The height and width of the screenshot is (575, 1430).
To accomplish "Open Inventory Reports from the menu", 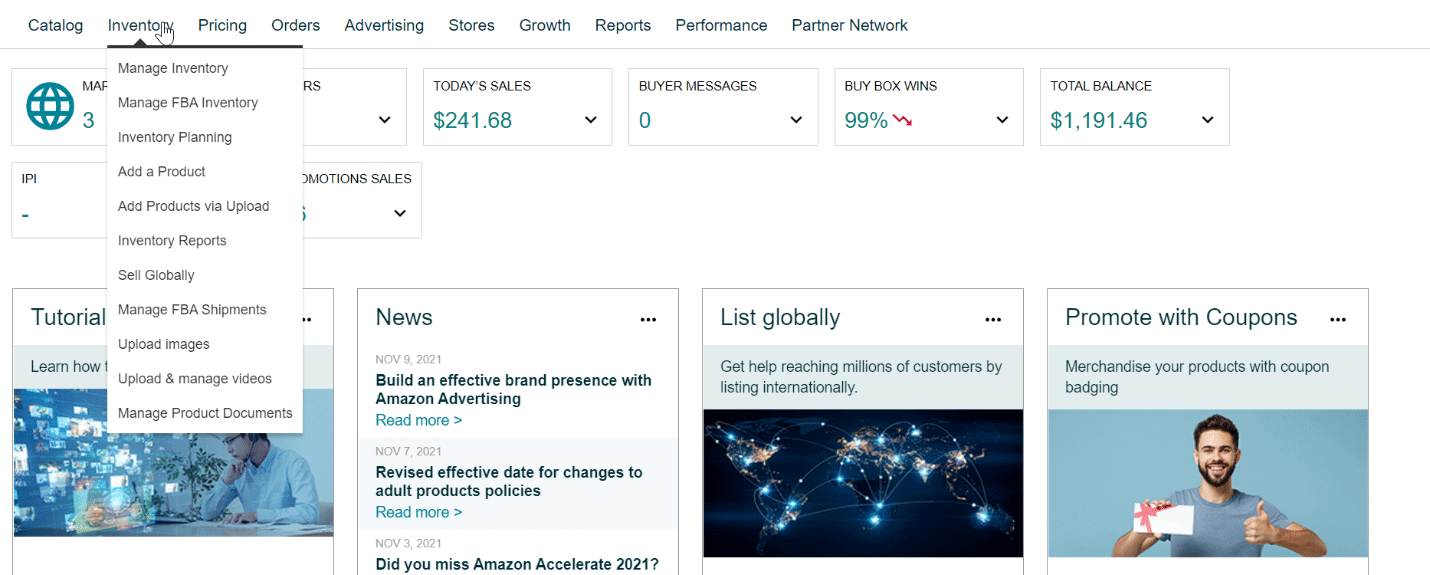I will [x=172, y=240].
